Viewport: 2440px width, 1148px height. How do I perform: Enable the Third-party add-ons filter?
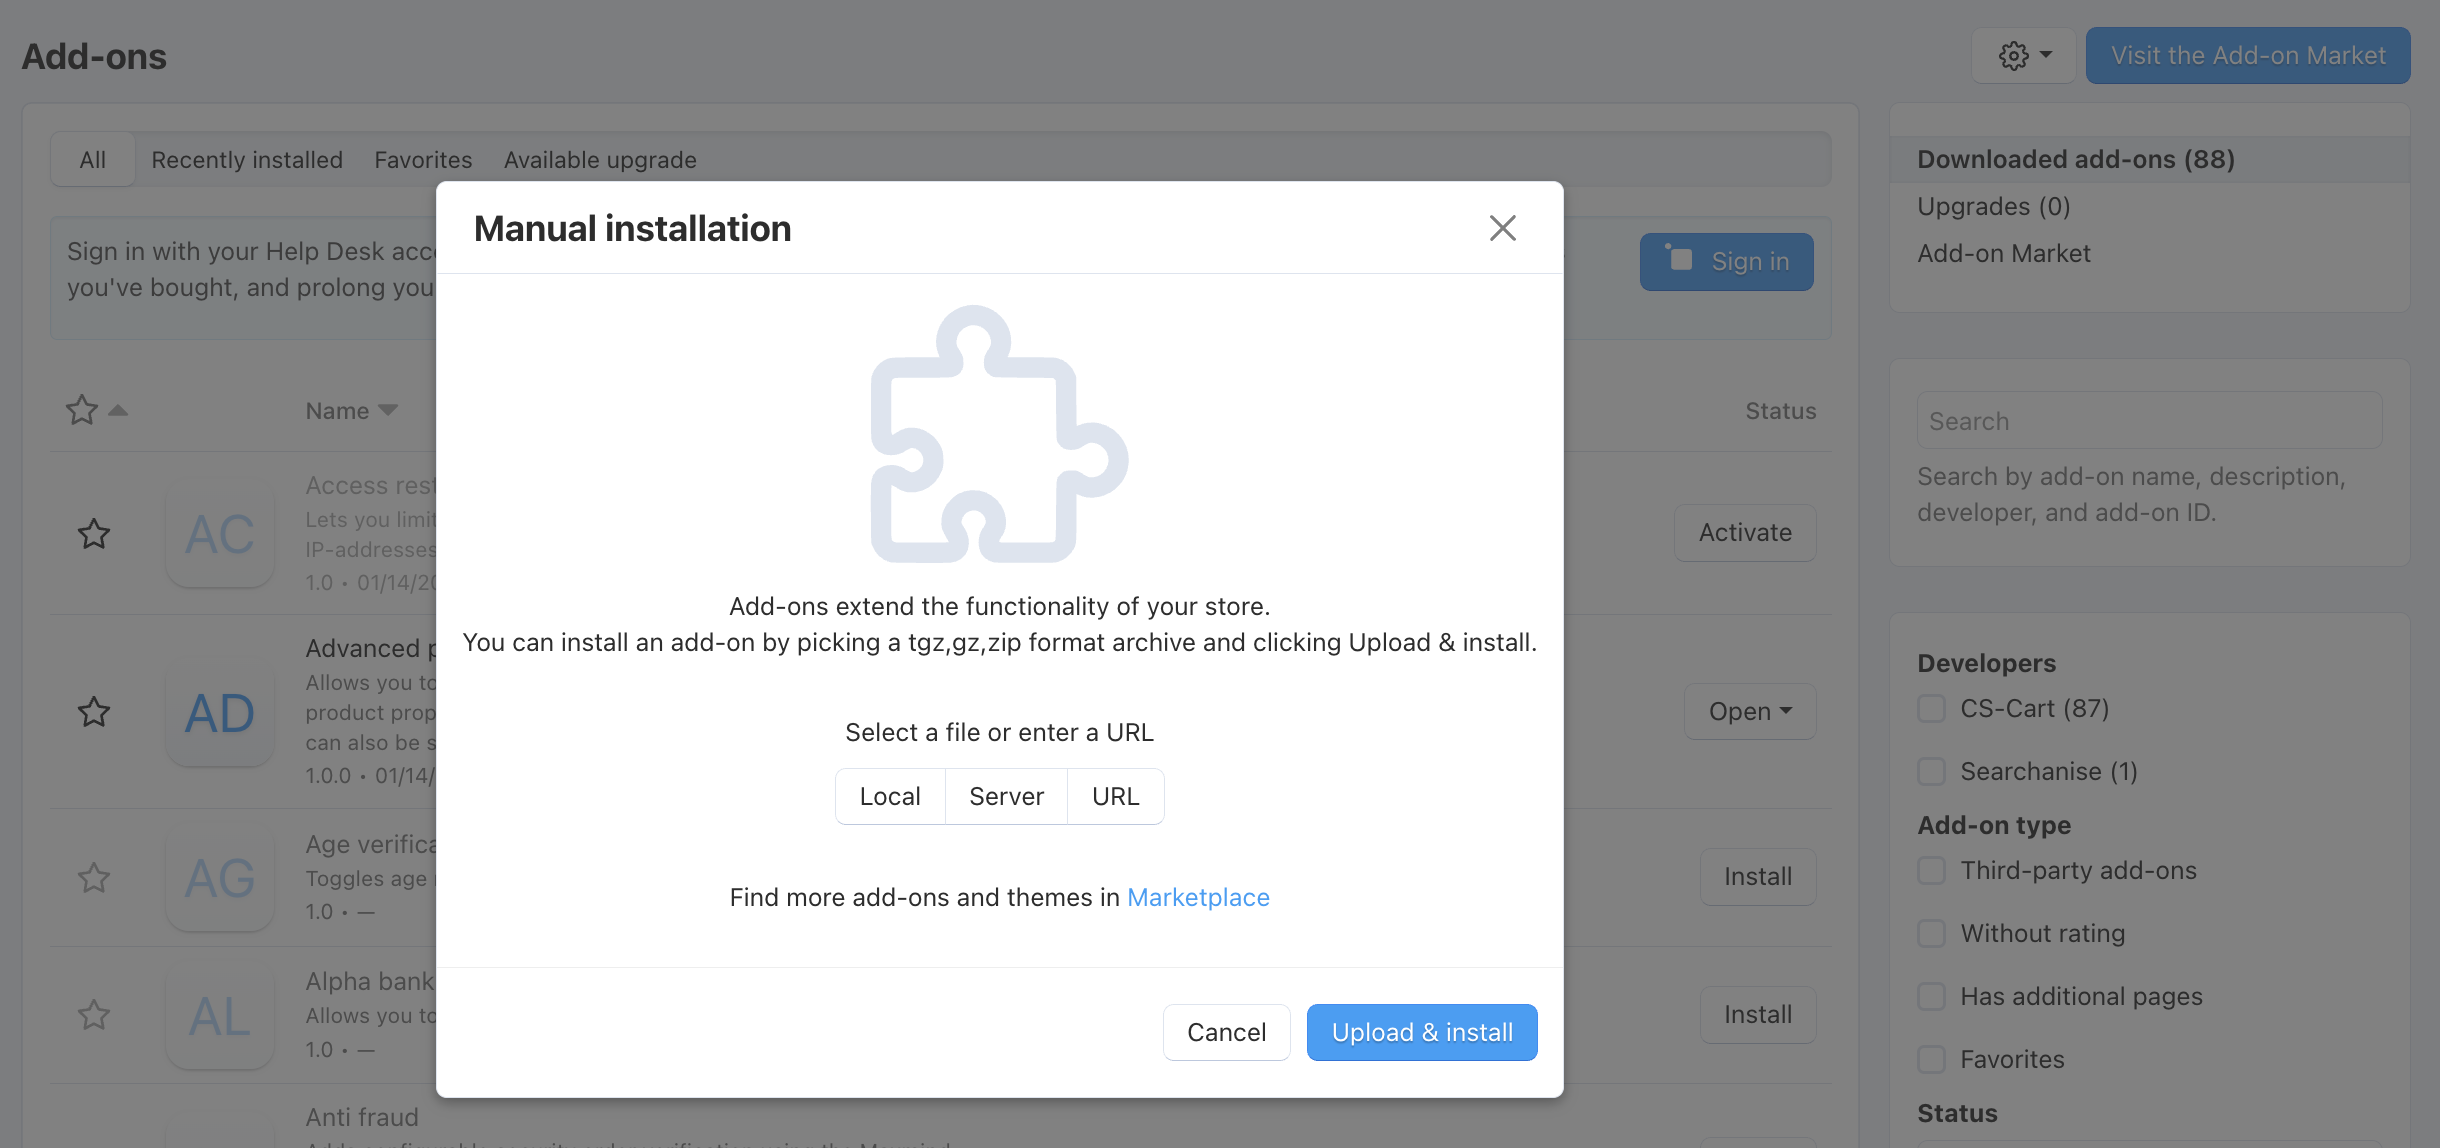click(x=1932, y=871)
